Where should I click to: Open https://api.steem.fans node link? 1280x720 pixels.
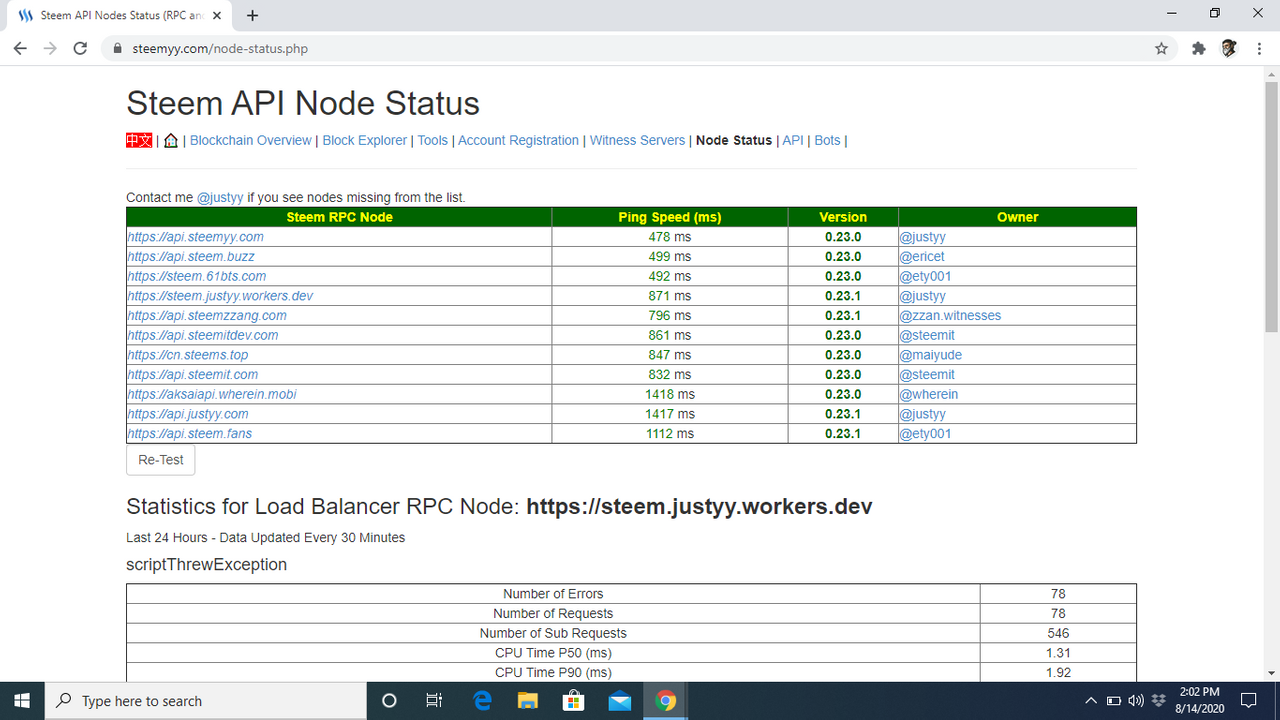[x=190, y=434]
